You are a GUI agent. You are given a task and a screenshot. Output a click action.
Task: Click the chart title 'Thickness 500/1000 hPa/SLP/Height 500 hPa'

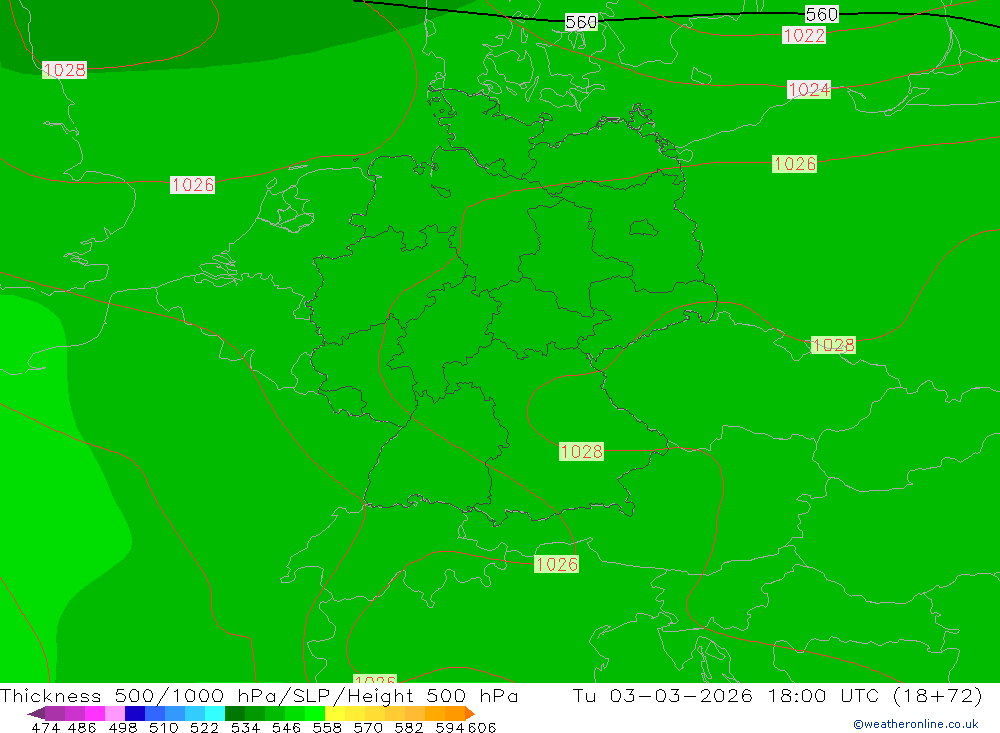click(259, 695)
